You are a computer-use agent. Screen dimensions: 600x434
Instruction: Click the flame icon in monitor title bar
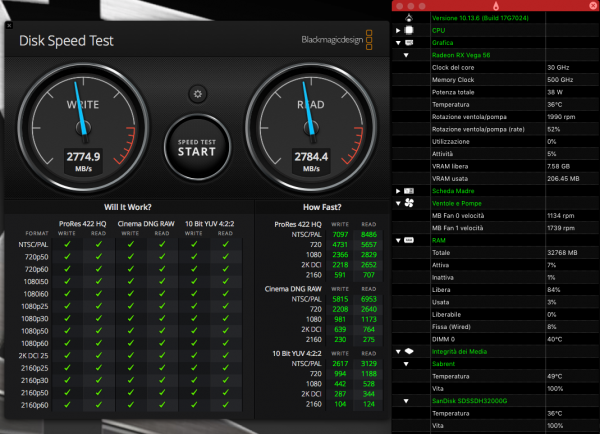[494, 6]
